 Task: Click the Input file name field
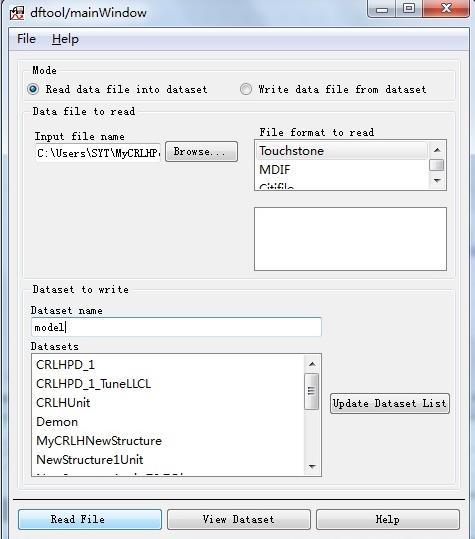(x=98, y=153)
